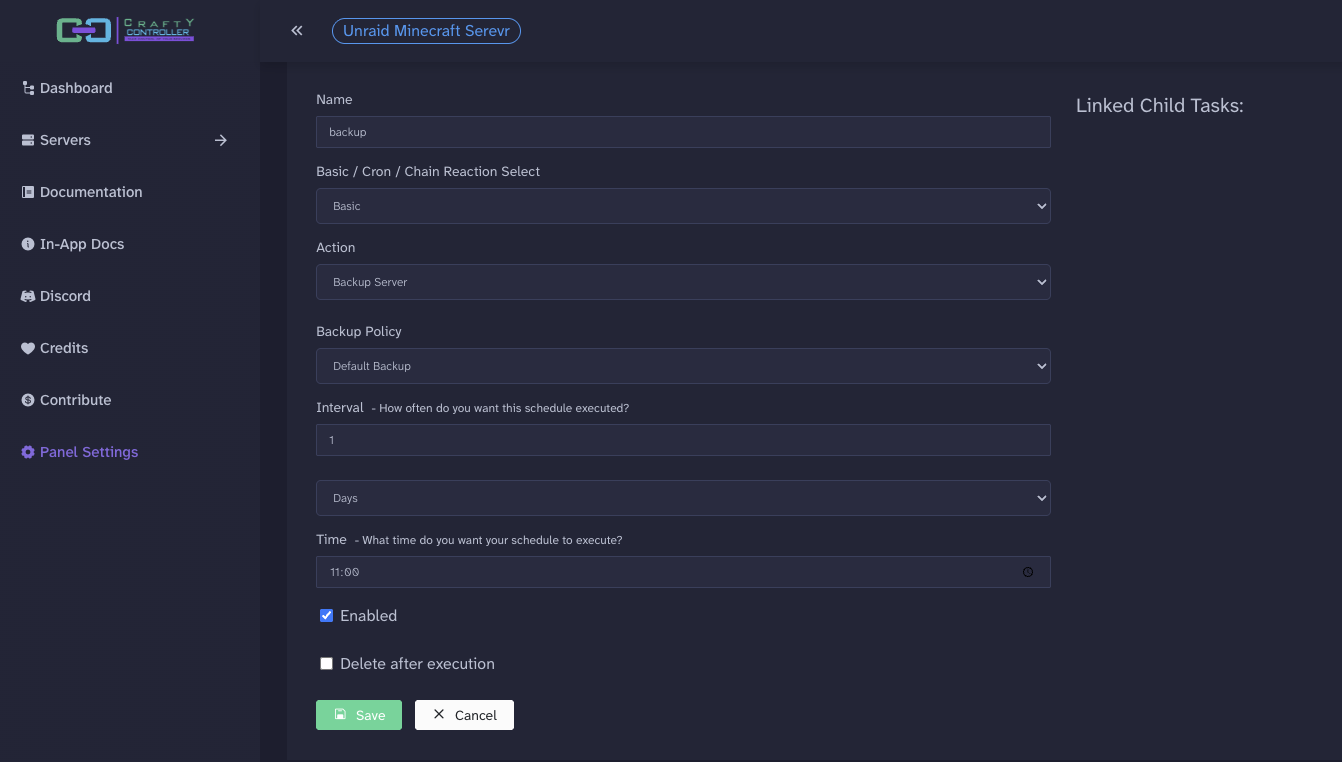Click the floppy disk icon on Save
Screen dimensions: 1342x762
[340, 715]
